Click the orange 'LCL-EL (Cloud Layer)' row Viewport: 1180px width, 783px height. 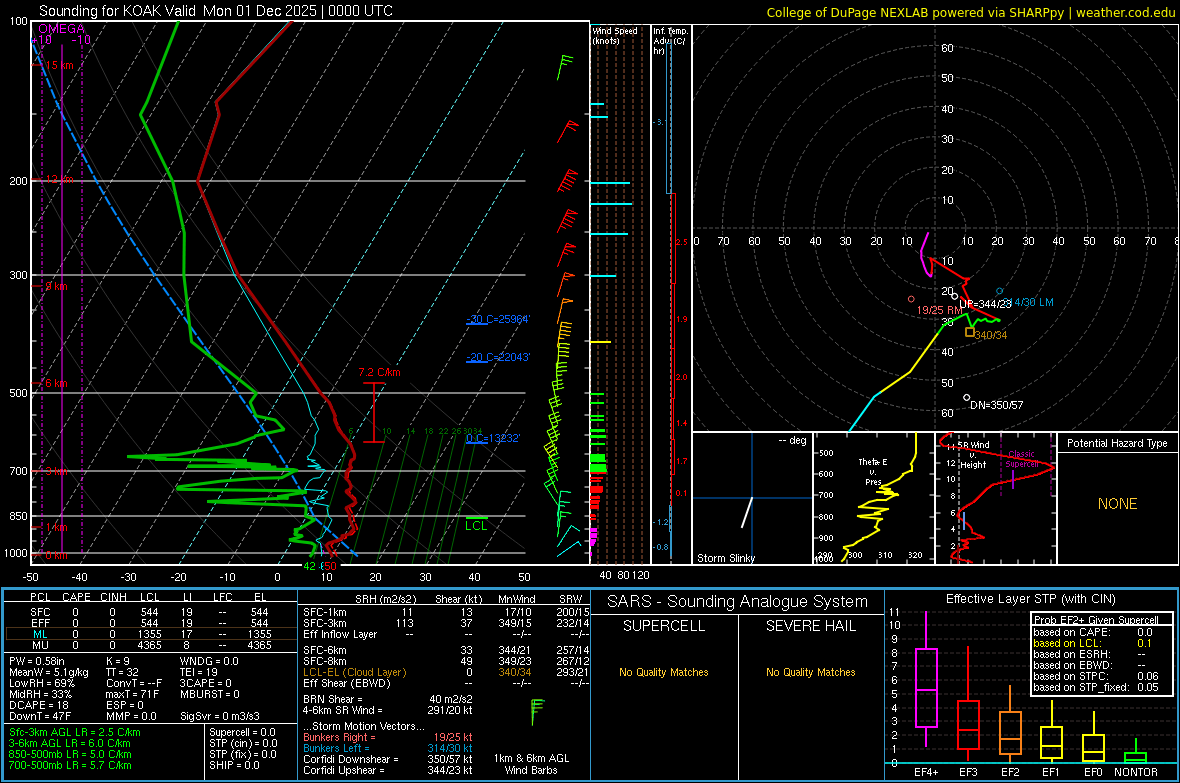pyautogui.click(x=446, y=672)
